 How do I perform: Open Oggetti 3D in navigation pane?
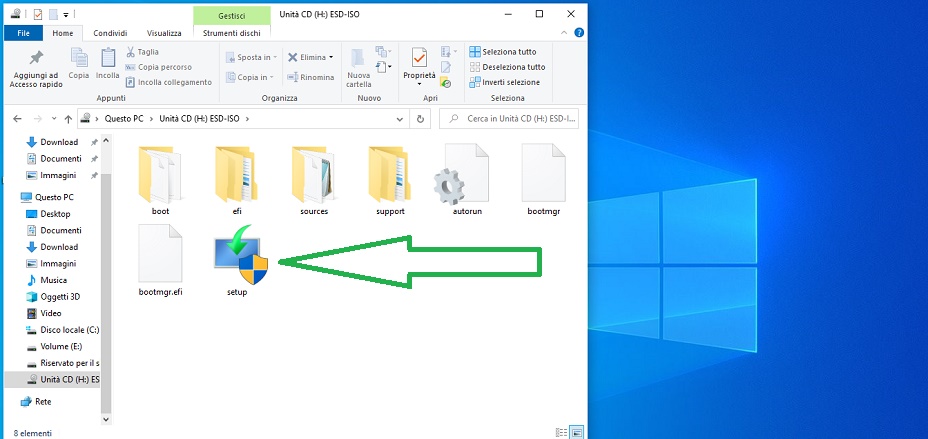pyautogui.click(x=60, y=296)
